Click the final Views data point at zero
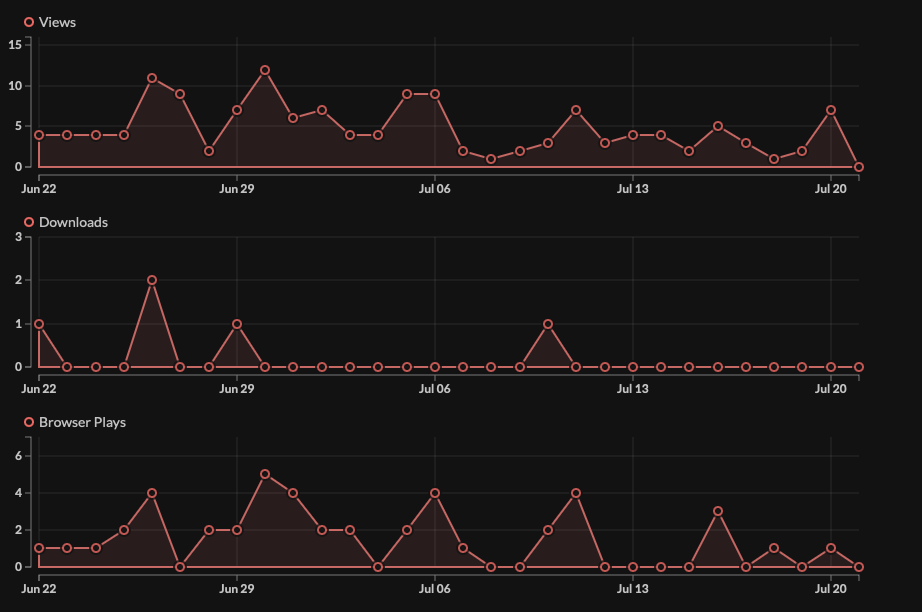 859,167
